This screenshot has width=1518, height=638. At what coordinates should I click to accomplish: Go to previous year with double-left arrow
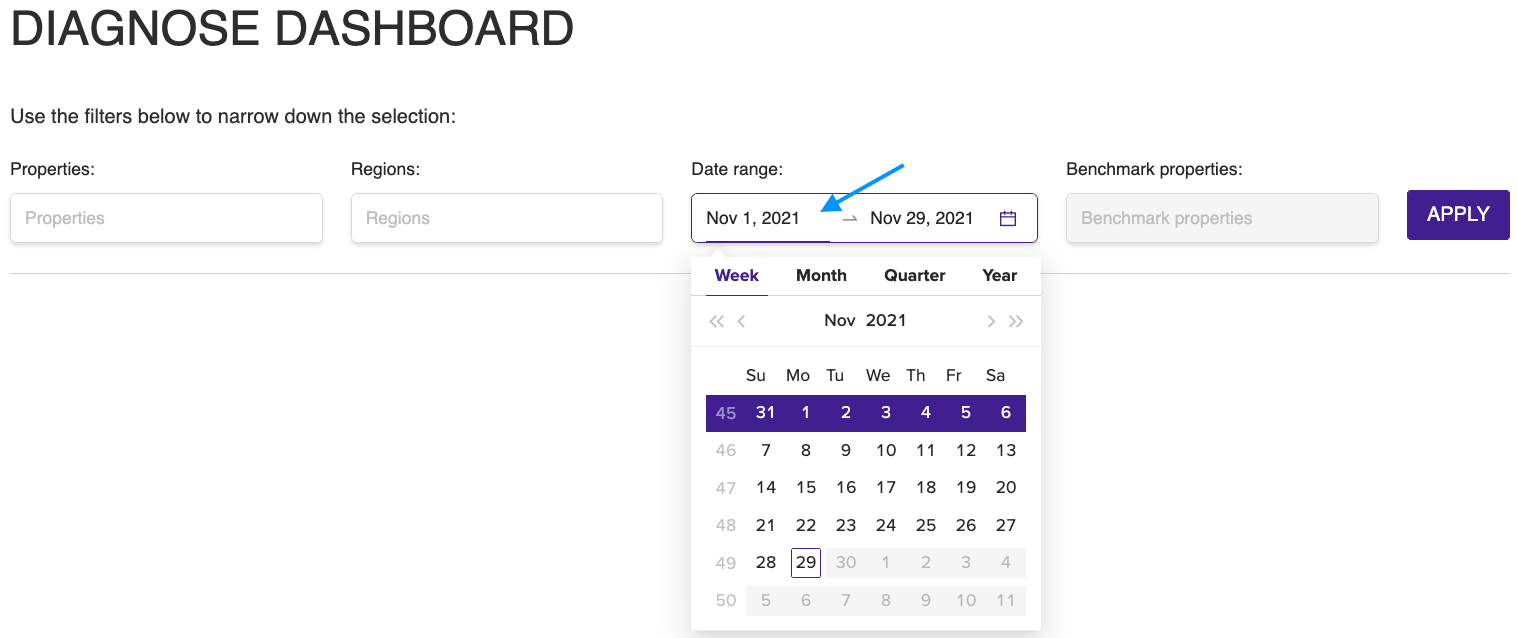(716, 321)
